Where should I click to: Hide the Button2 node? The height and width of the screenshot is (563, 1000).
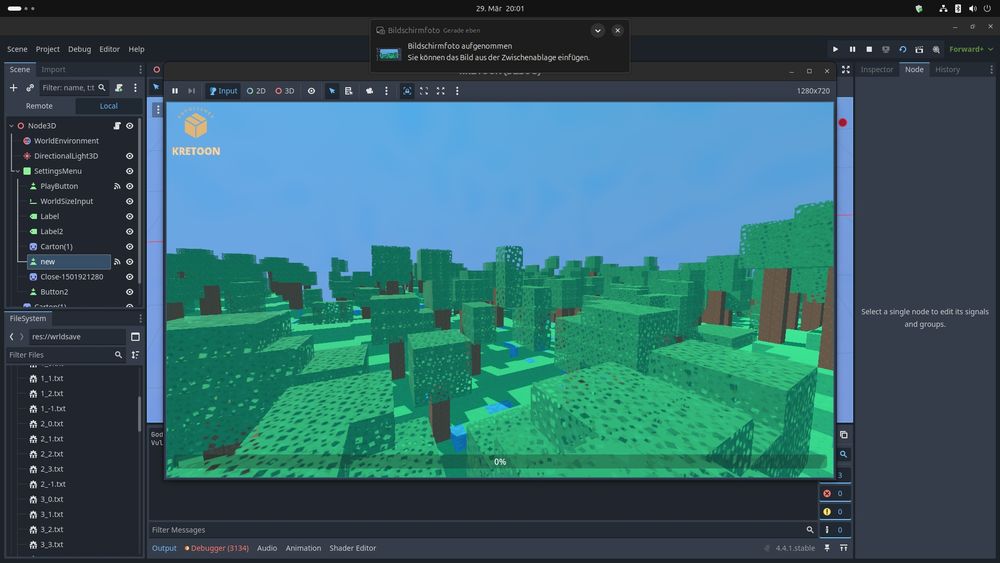(129, 292)
